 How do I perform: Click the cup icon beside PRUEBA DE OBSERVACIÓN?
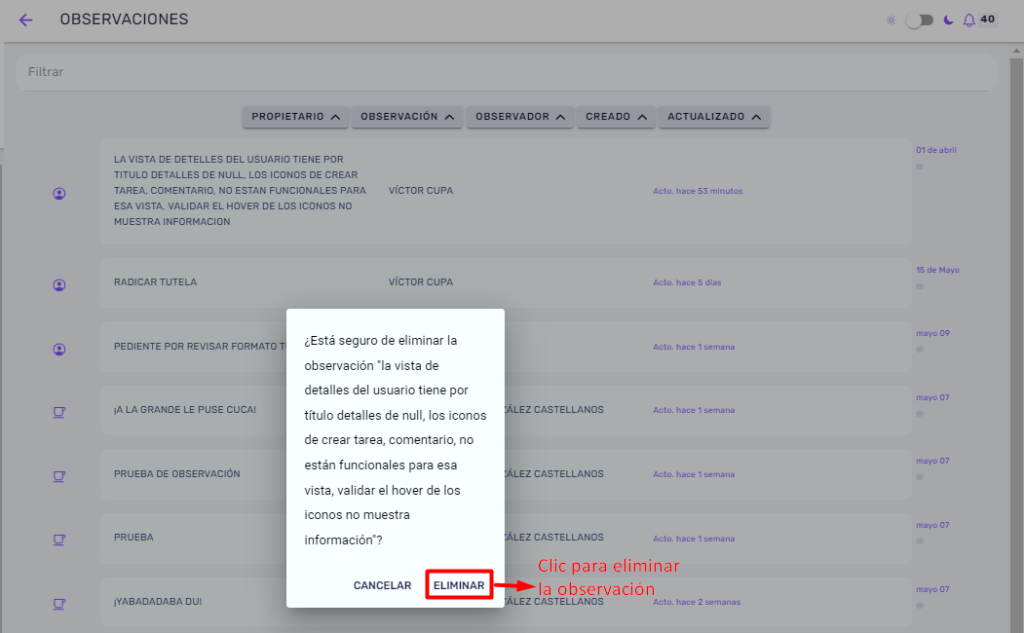(59, 476)
